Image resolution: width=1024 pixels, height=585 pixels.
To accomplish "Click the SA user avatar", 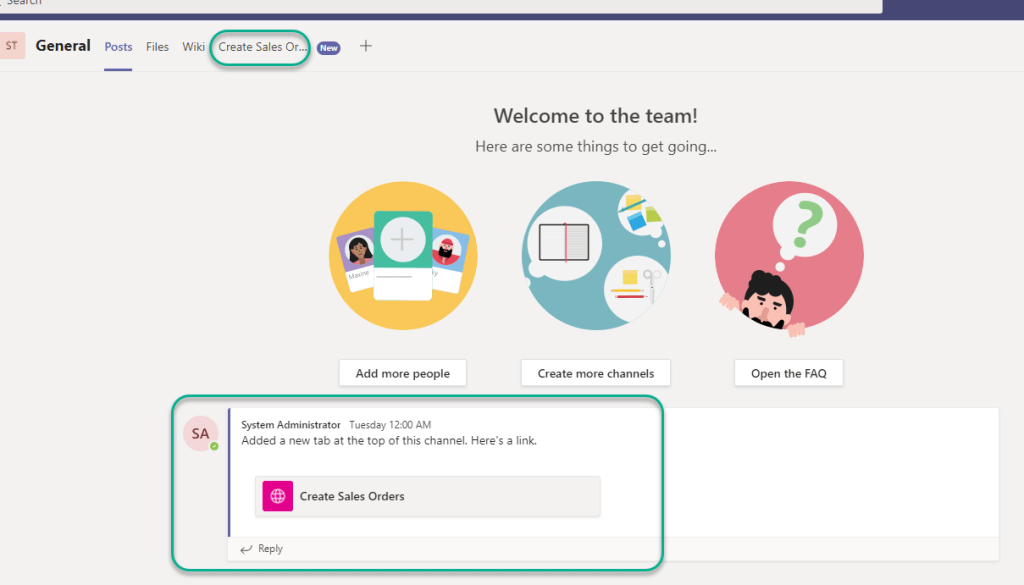I will (x=200, y=433).
